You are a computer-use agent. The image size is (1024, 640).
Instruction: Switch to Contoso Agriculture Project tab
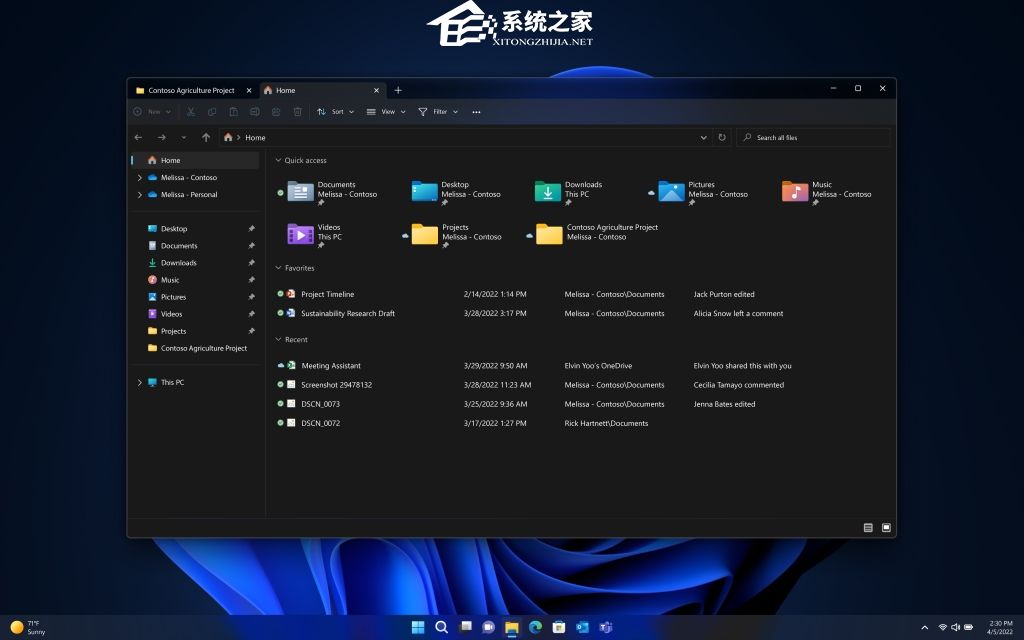coord(190,90)
